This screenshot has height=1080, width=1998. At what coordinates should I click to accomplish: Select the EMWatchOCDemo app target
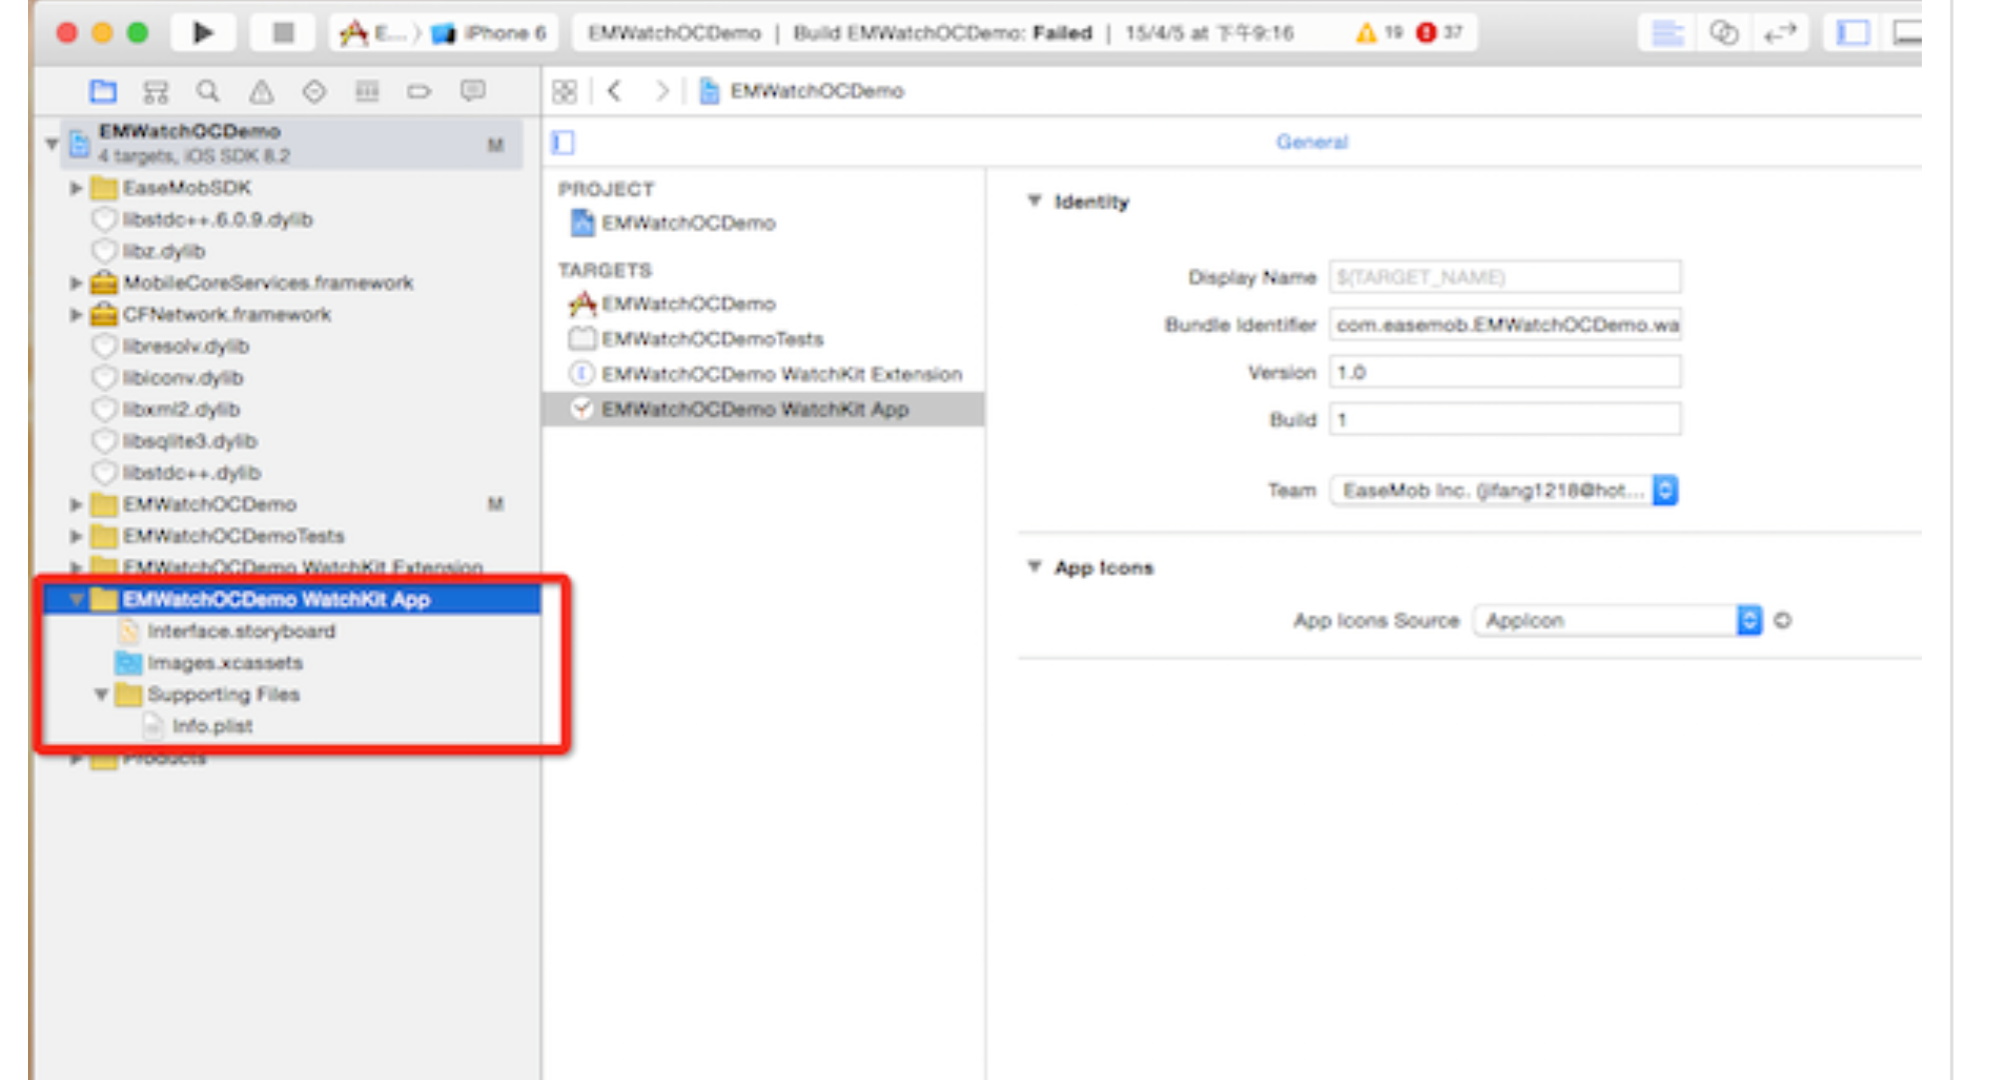click(x=688, y=304)
